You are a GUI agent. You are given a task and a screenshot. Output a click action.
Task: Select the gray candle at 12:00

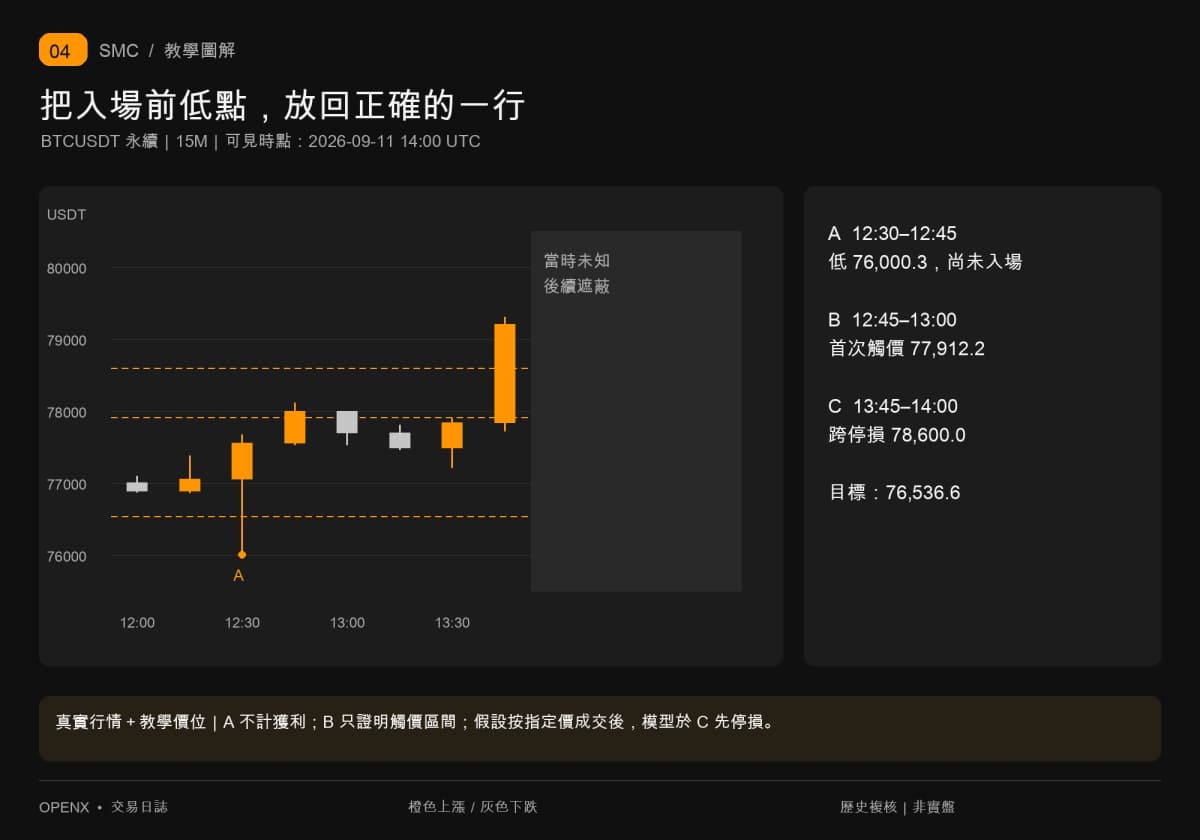point(137,486)
